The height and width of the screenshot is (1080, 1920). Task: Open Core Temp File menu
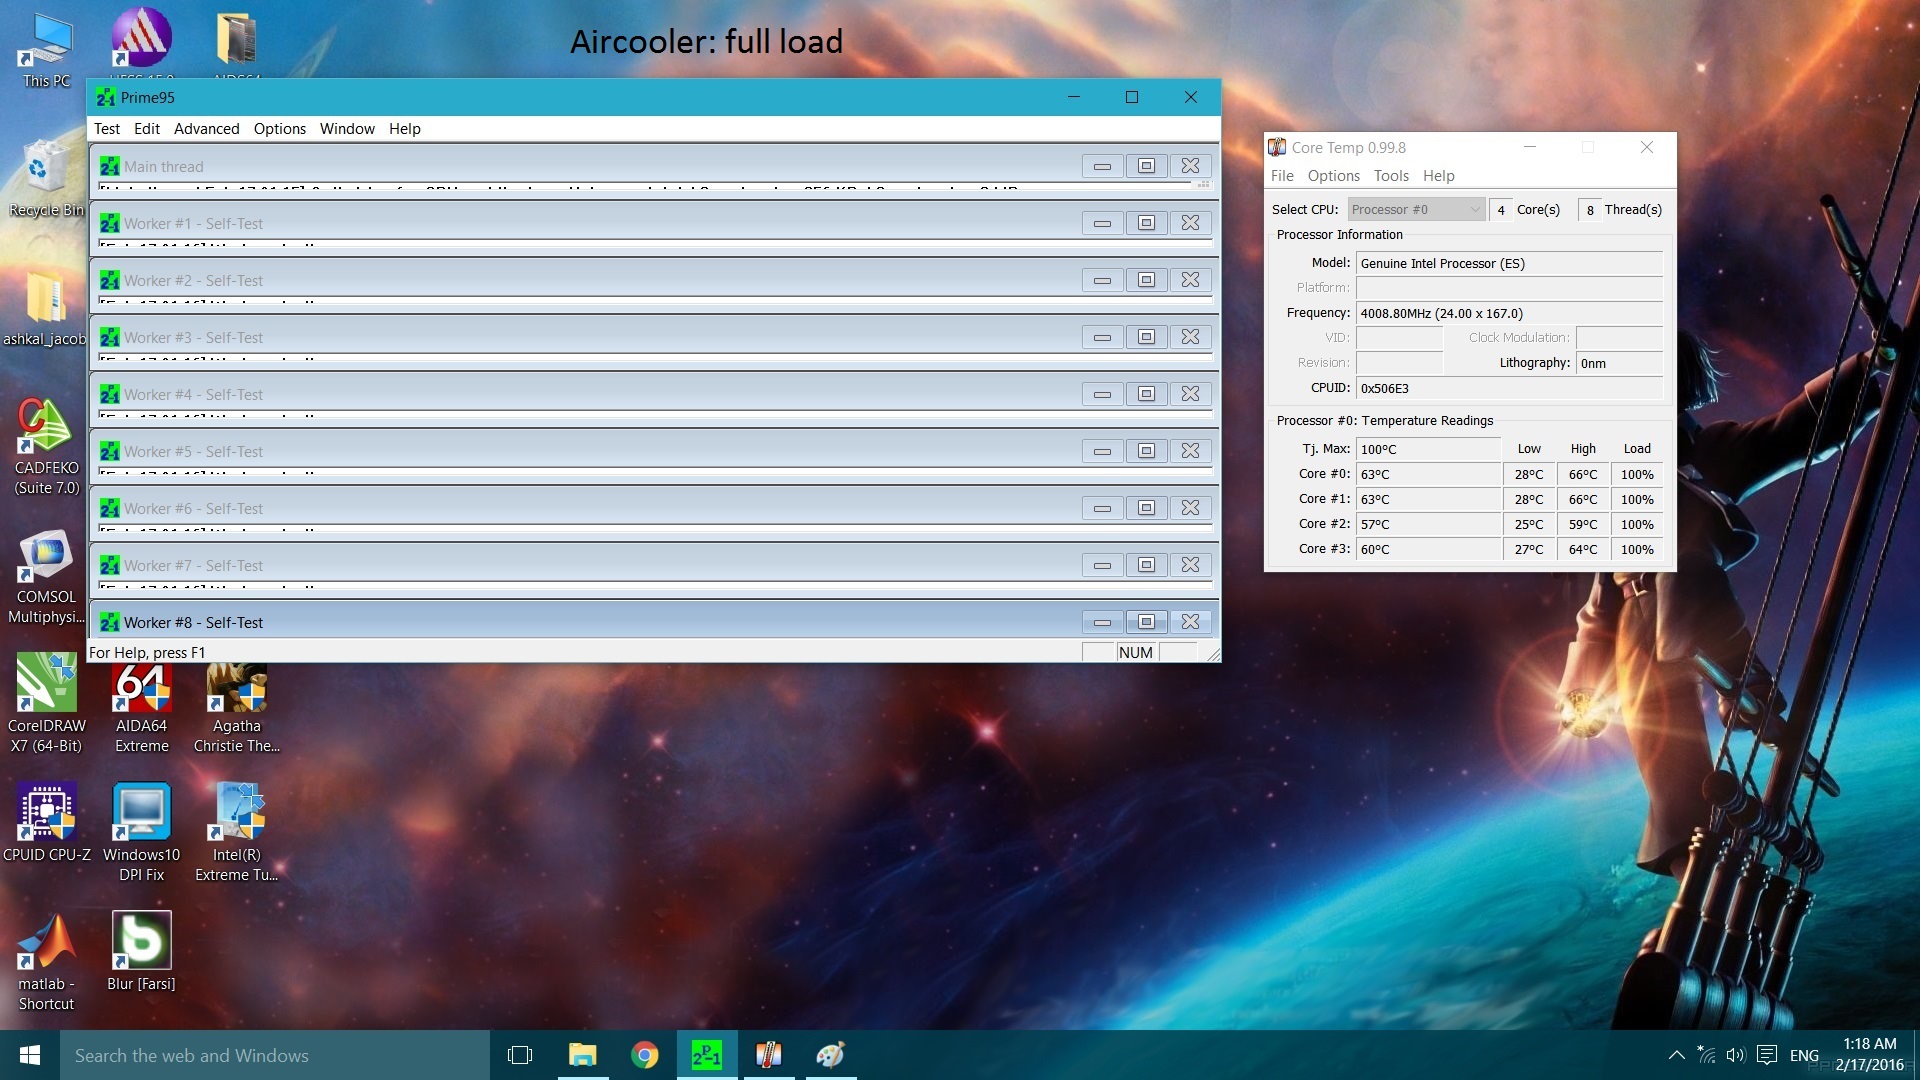1282,175
